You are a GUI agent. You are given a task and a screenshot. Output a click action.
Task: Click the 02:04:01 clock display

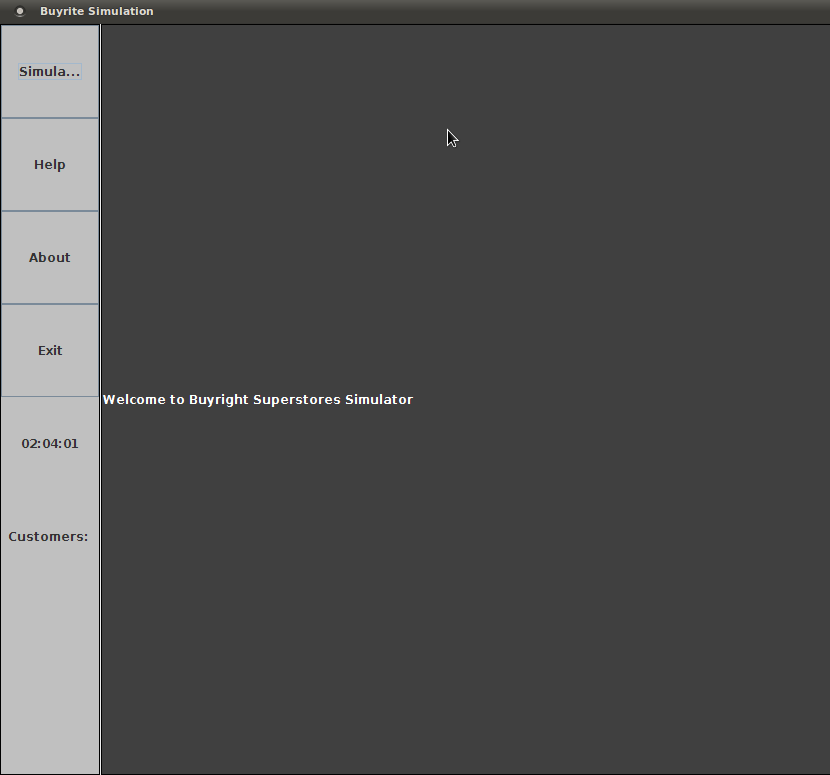(x=50, y=444)
